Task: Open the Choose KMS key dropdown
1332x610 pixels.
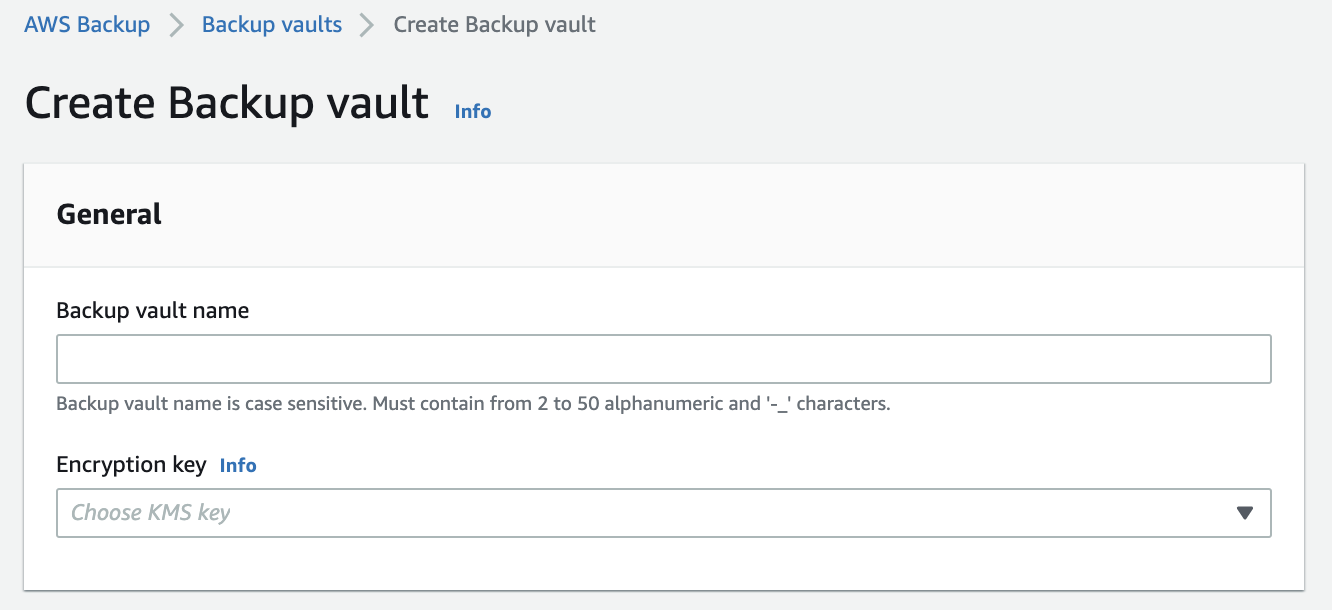Action: (664, 513)
